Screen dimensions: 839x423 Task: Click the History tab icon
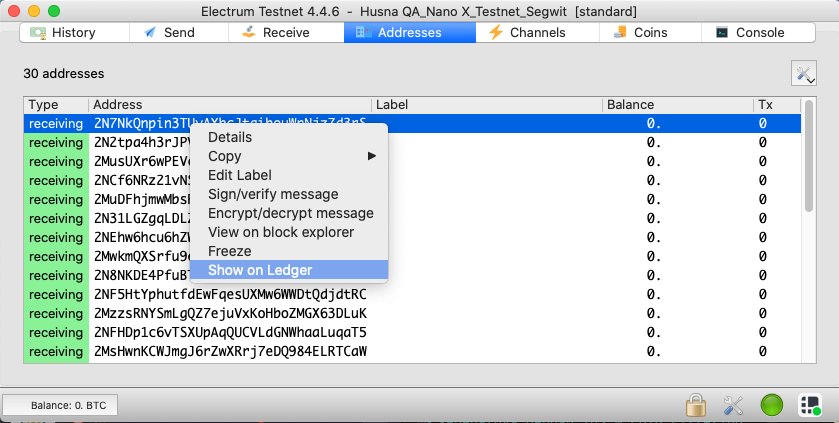[x=37, y=33]
